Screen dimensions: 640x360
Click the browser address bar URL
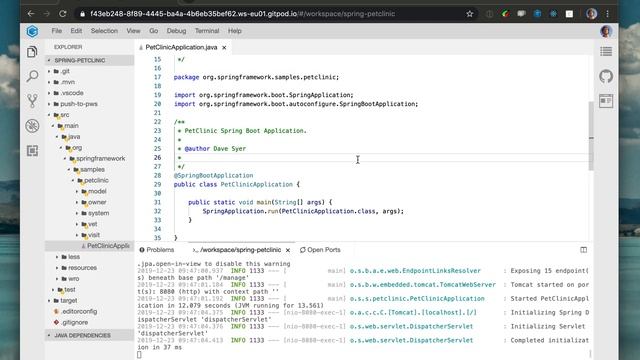(x=242, y=14)
